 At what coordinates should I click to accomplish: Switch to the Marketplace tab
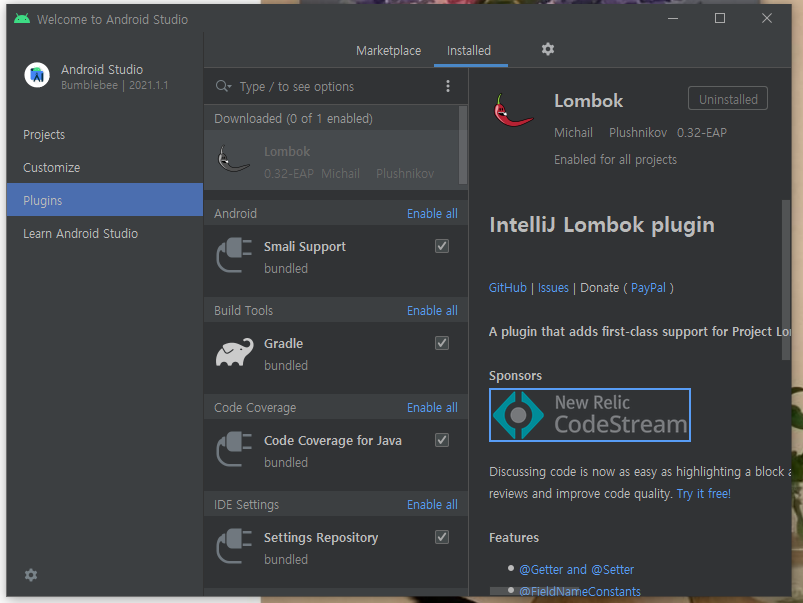[389, 51]
